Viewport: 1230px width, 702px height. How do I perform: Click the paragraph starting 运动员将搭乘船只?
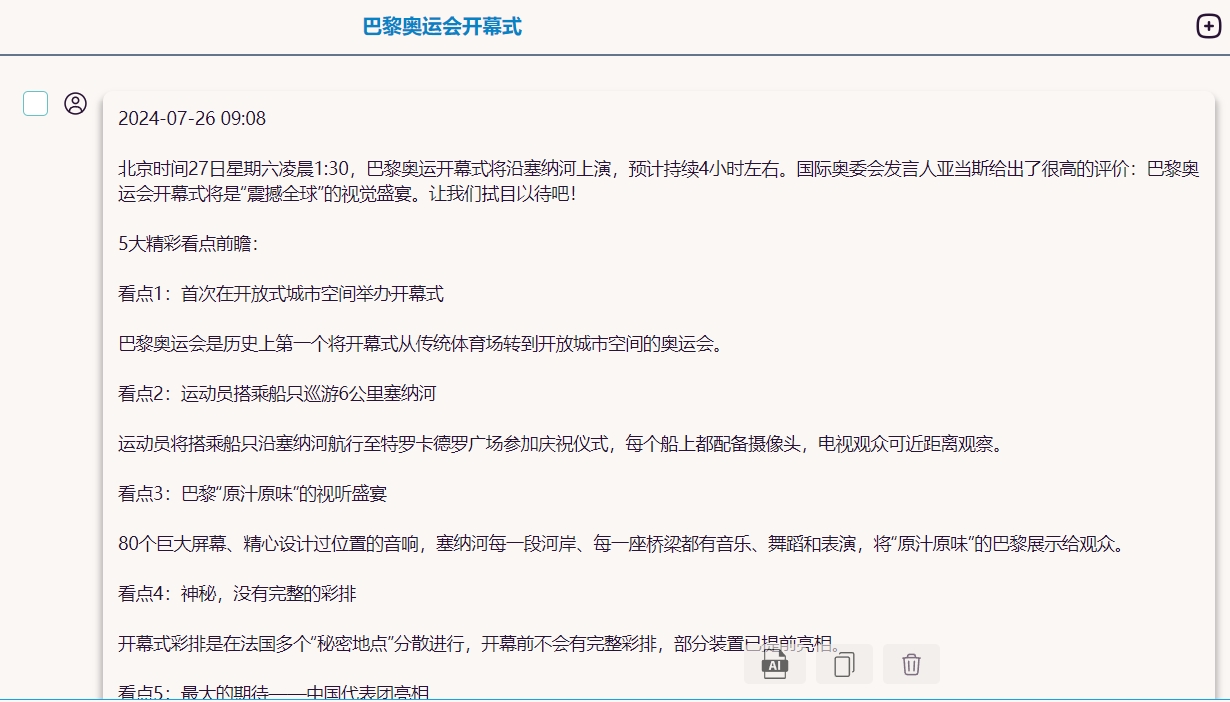[560, 444]
